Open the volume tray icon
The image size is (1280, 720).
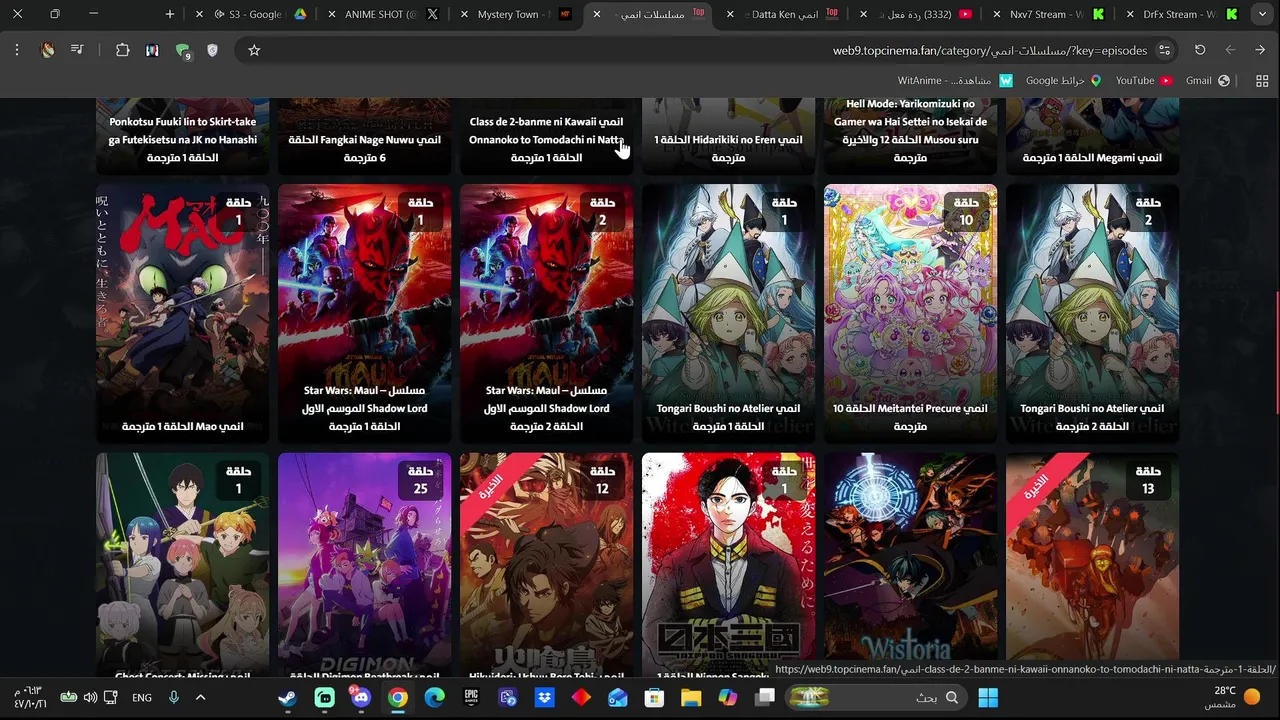point(90,697)
